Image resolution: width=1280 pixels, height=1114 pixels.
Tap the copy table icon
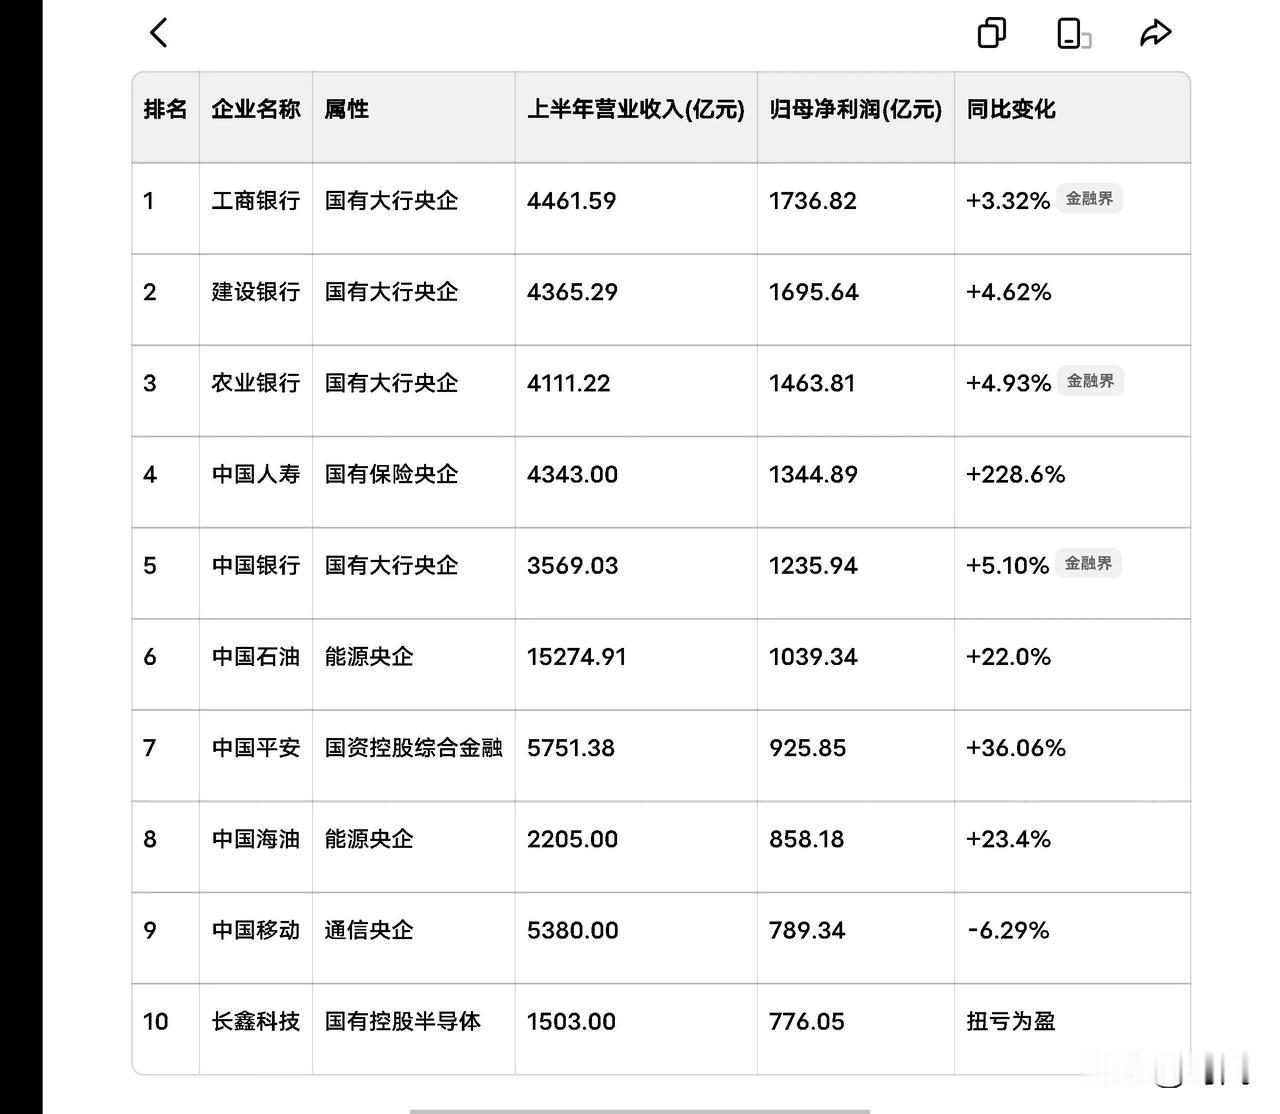(x=991, y=33)
